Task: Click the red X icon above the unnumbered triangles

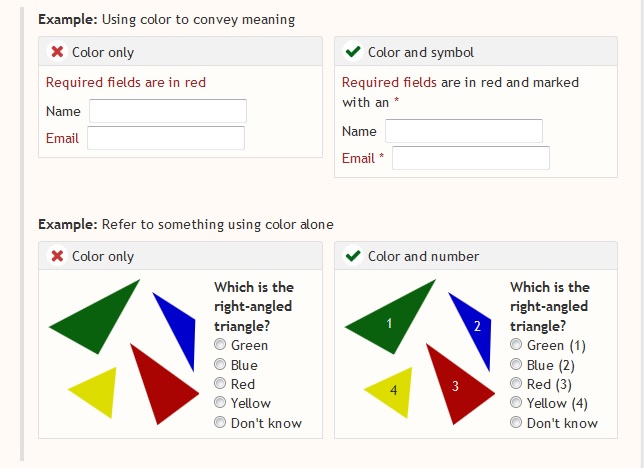Action: [57, 256]
